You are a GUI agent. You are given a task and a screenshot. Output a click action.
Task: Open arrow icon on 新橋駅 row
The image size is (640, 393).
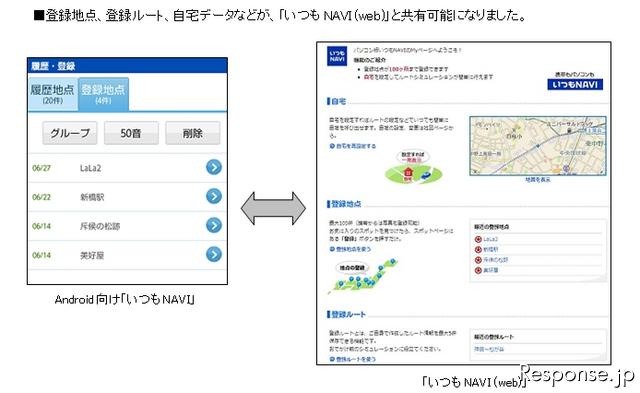tap(213, 196)
